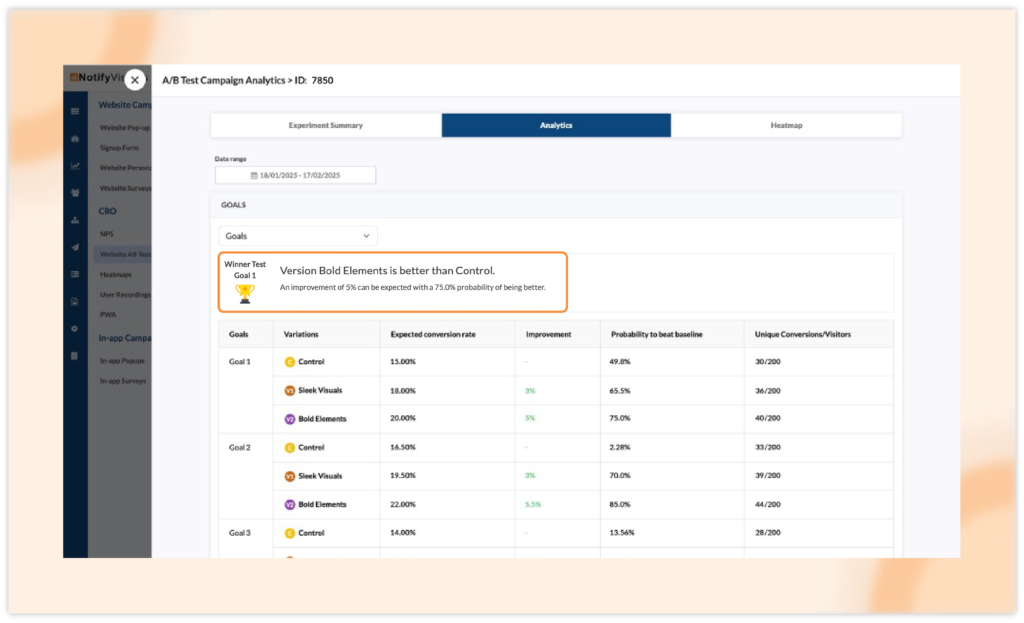
Task: Click the hierarchy sitemap sidebar icon
Action: tap(75, 220)
